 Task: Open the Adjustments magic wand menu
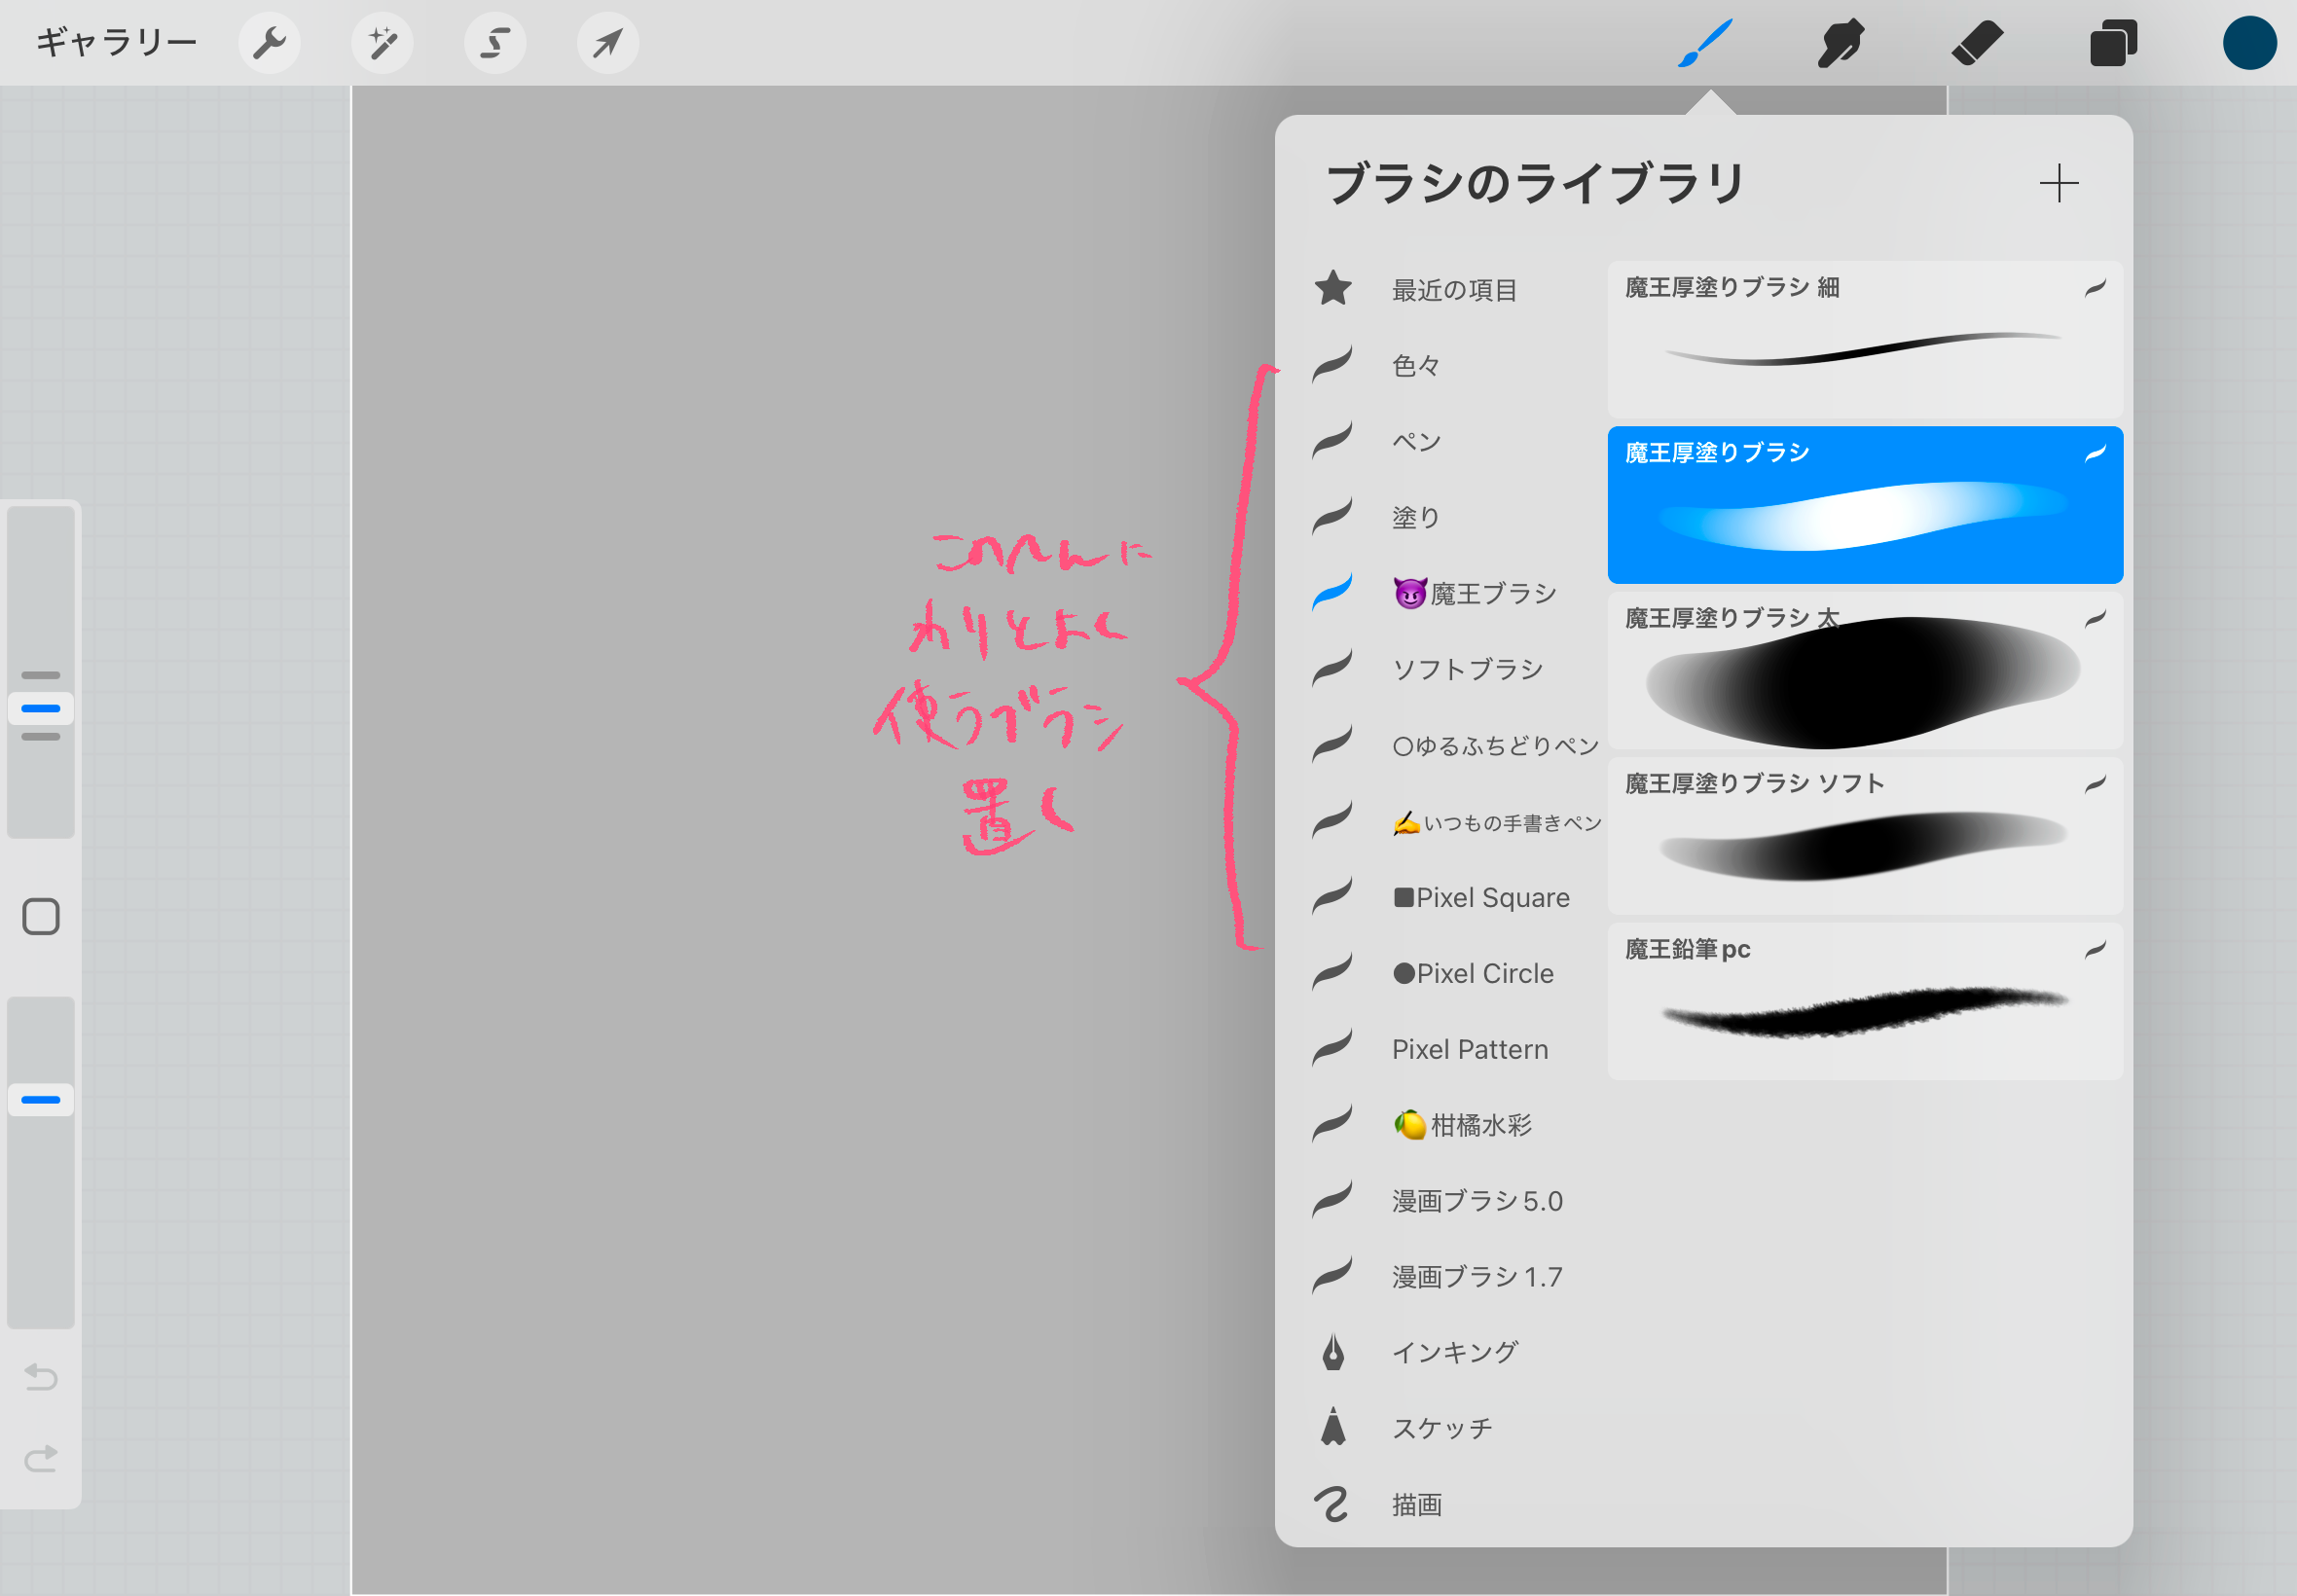point(382,43)
